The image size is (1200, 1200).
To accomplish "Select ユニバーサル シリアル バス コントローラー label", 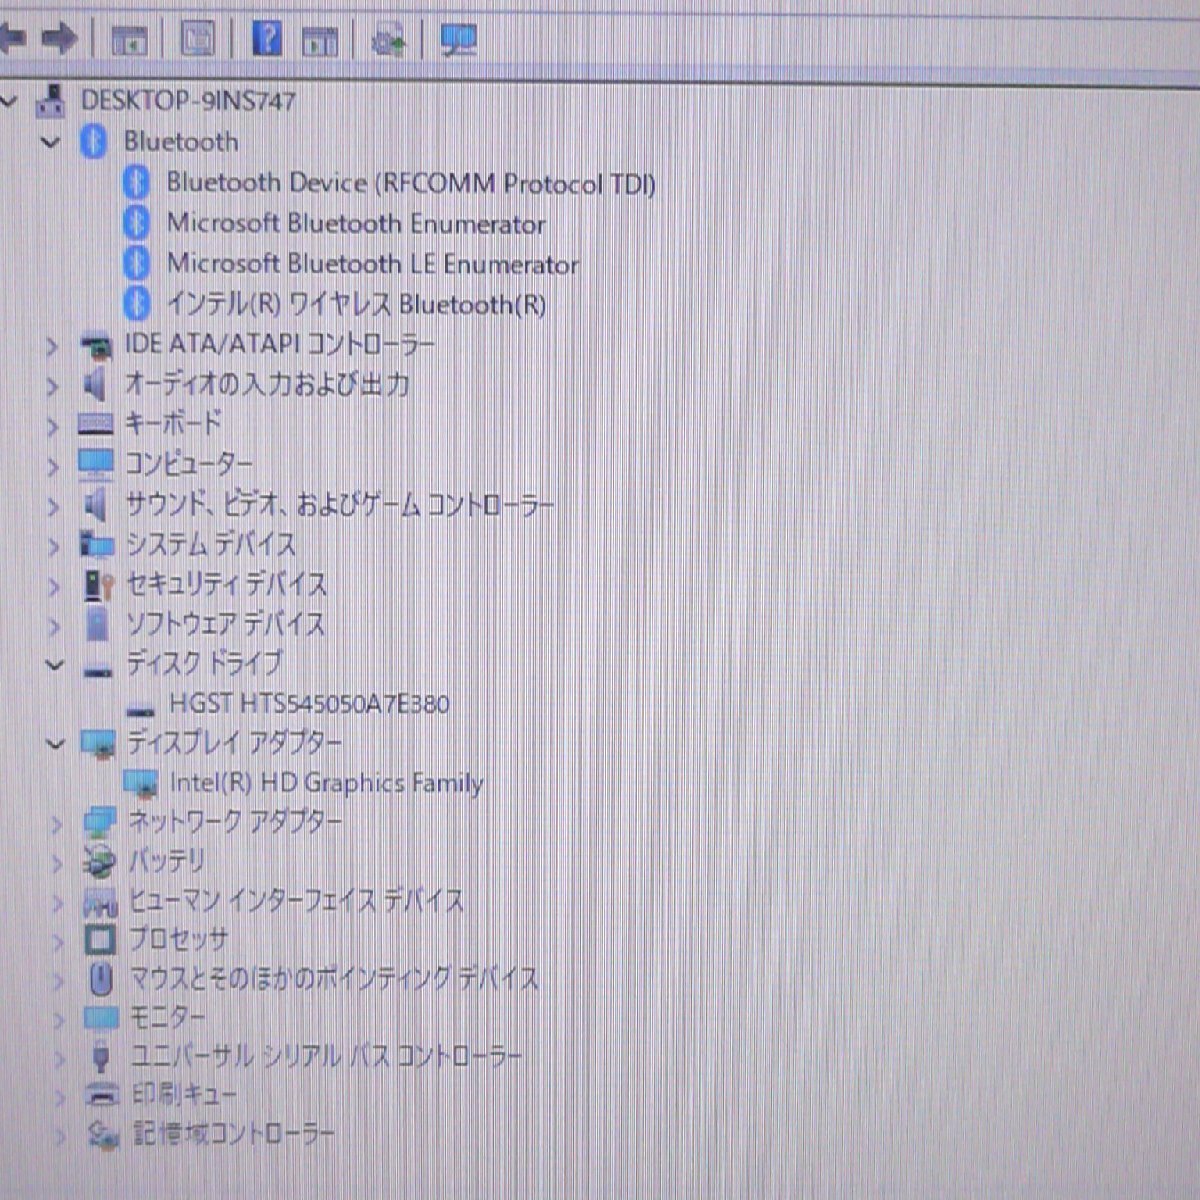I will (x=327, y=1057).
